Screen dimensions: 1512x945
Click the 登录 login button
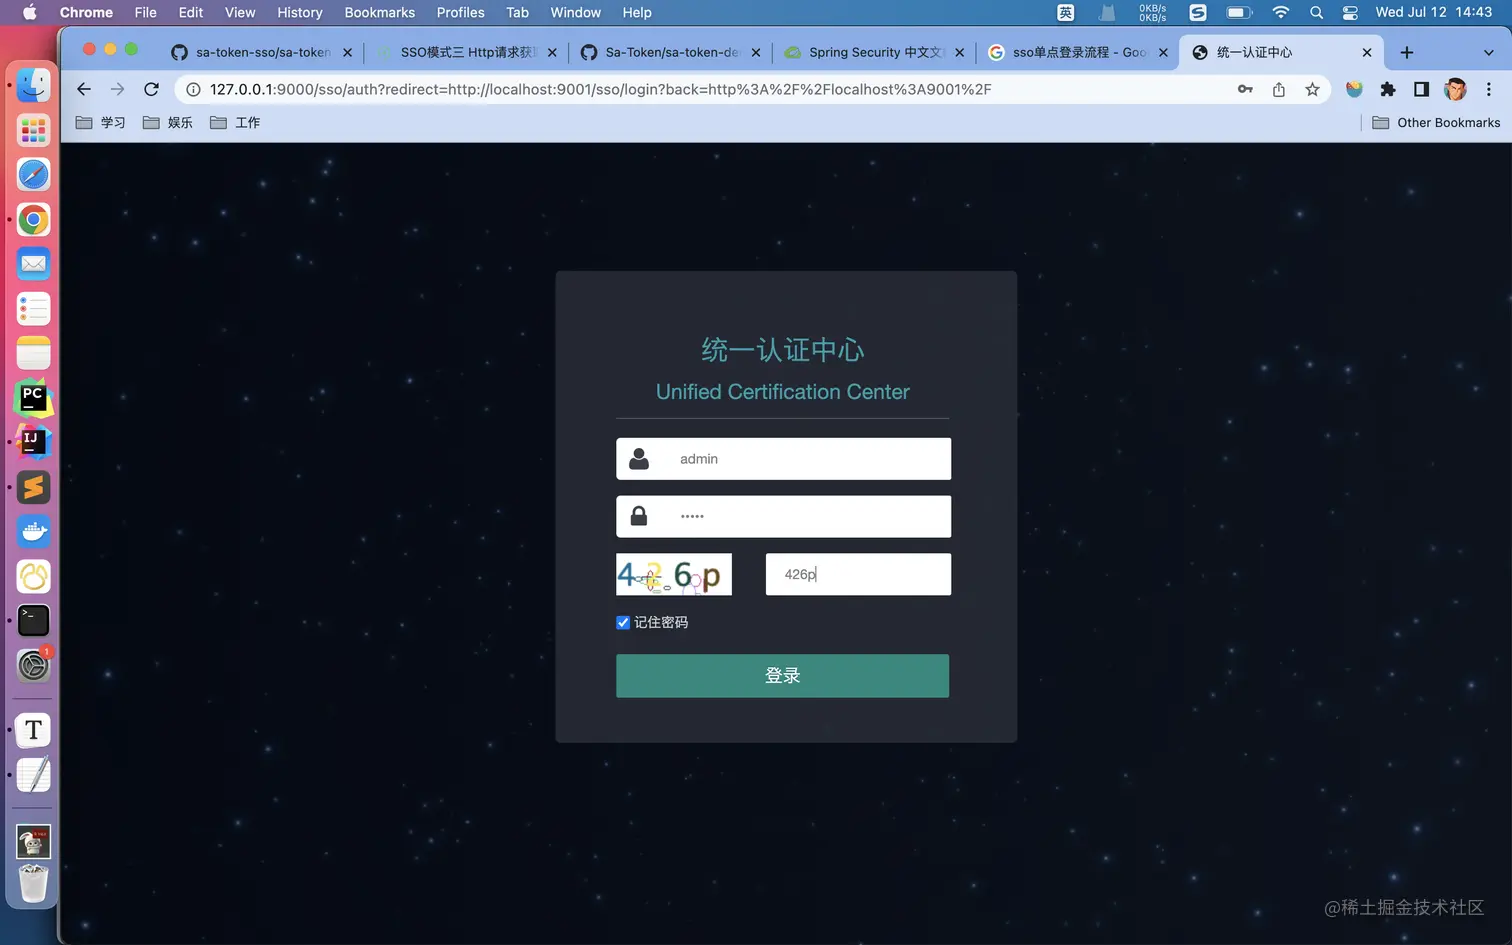point(782,675)
